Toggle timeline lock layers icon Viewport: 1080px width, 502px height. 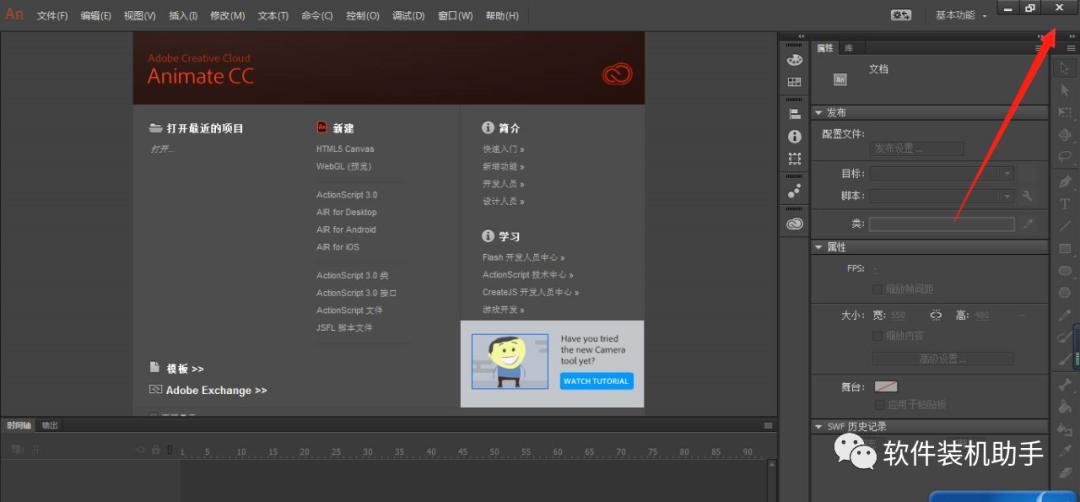tap(156, 450)
